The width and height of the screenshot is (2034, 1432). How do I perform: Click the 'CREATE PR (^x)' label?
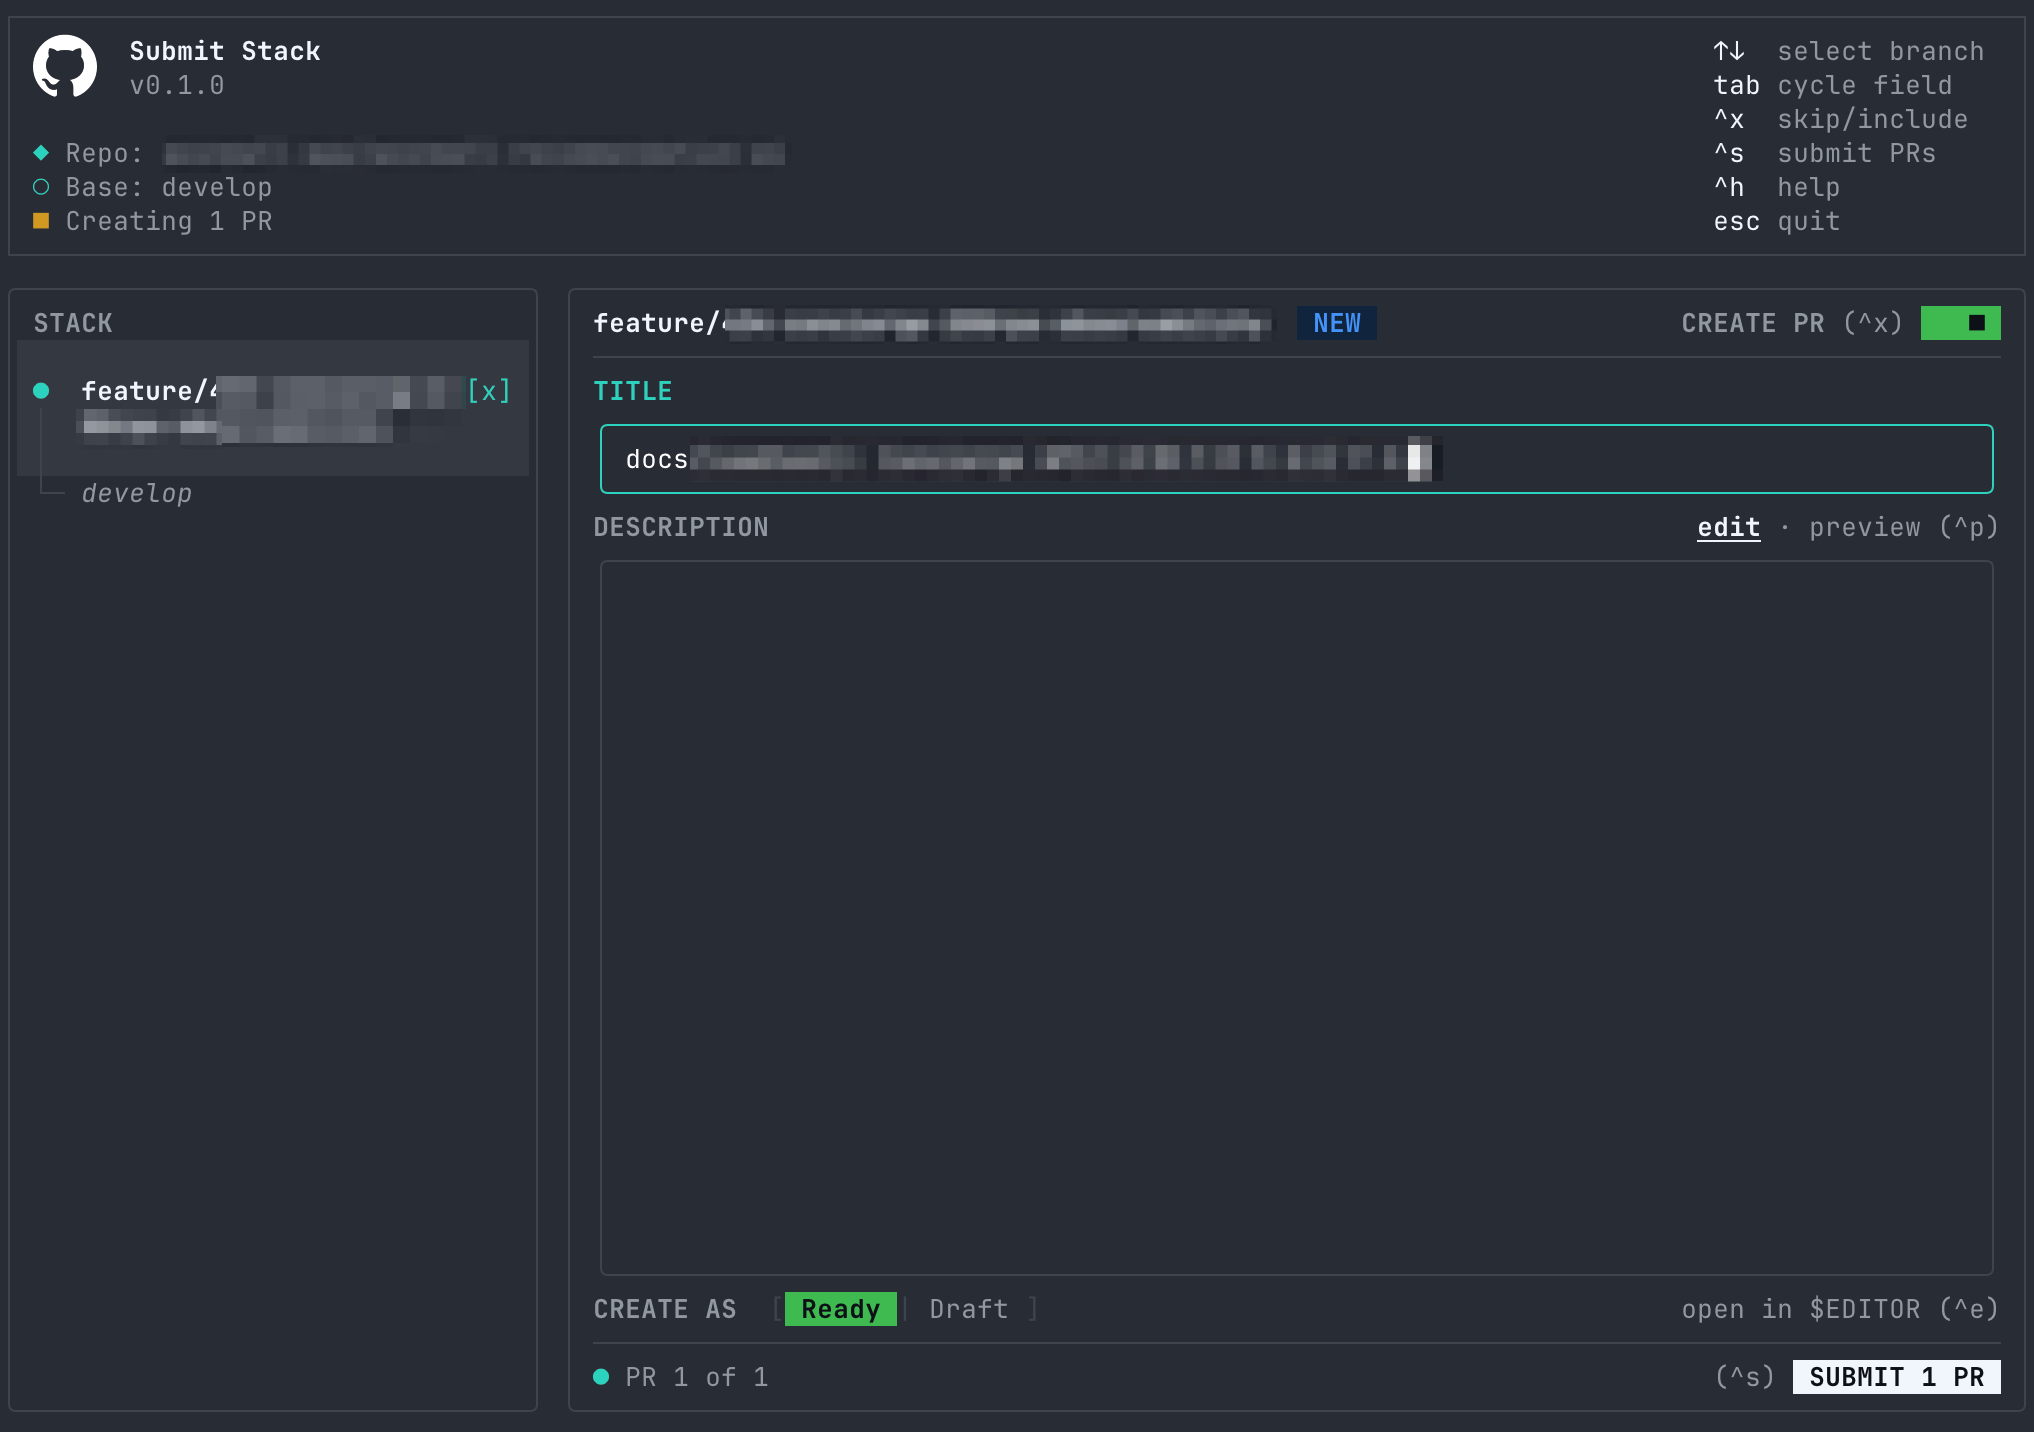click(x=1793, y=323)
